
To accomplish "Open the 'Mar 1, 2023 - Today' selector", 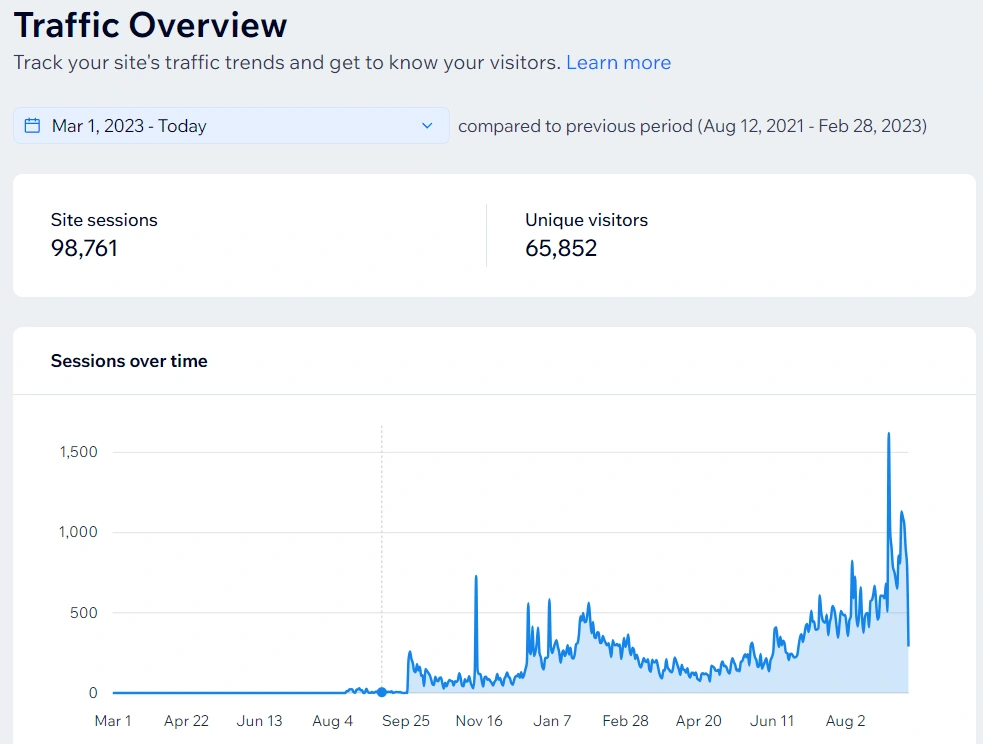I will pyautogui.click(x=231, y=125).
